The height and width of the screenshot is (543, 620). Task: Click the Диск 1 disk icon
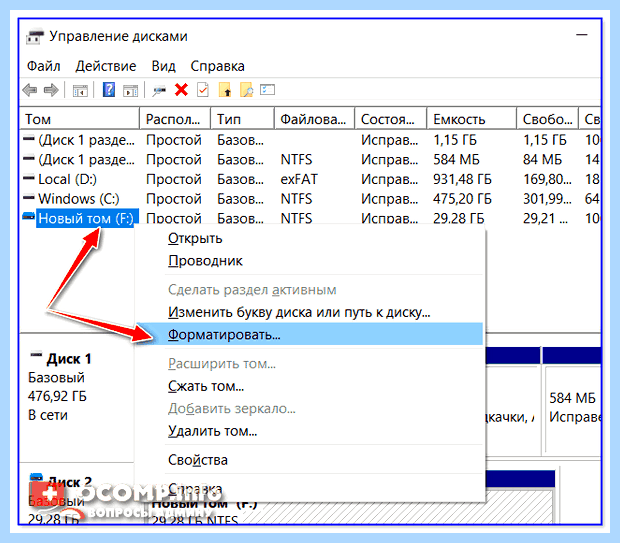[36, 354]
